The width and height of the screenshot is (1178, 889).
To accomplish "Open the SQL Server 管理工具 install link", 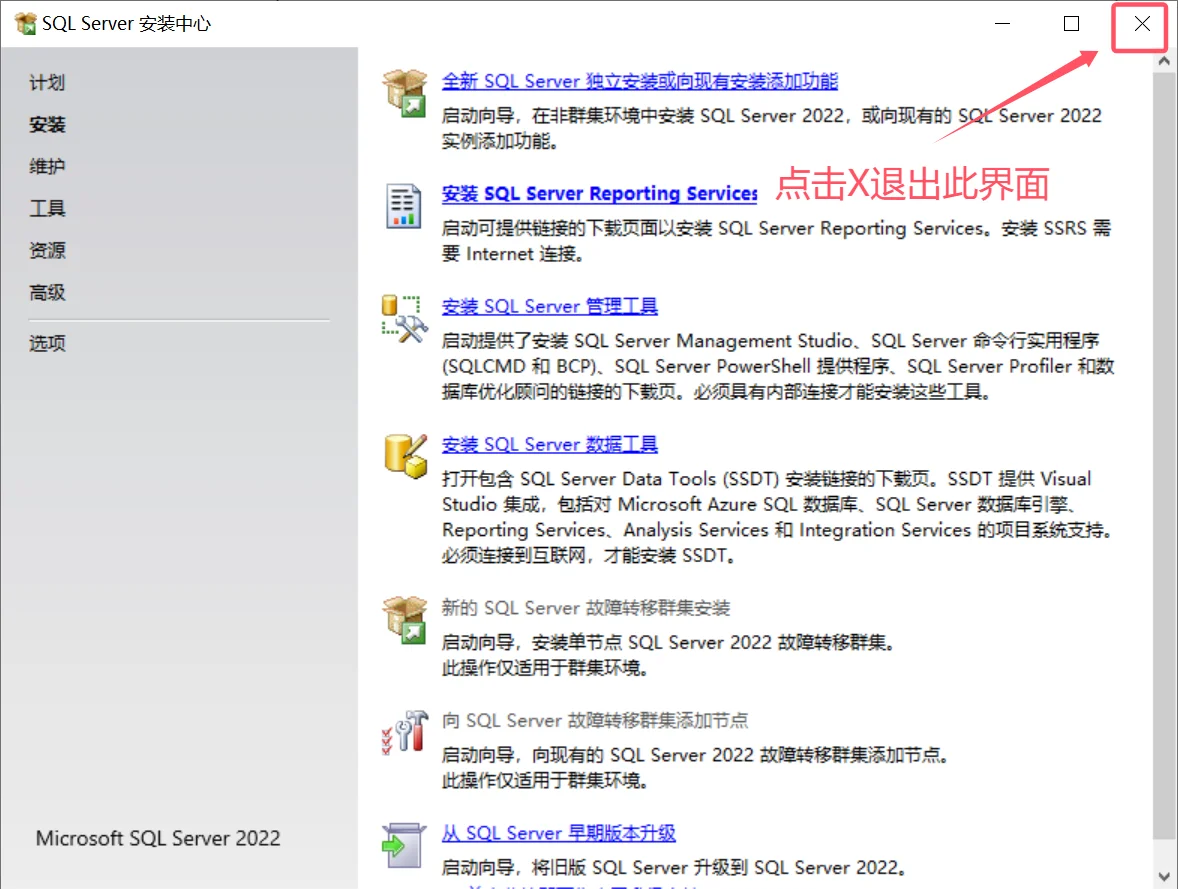I will click(549, 306).
